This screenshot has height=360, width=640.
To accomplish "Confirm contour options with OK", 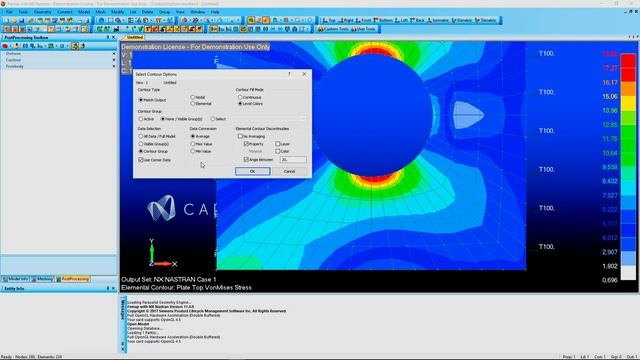I will [253, 171].
